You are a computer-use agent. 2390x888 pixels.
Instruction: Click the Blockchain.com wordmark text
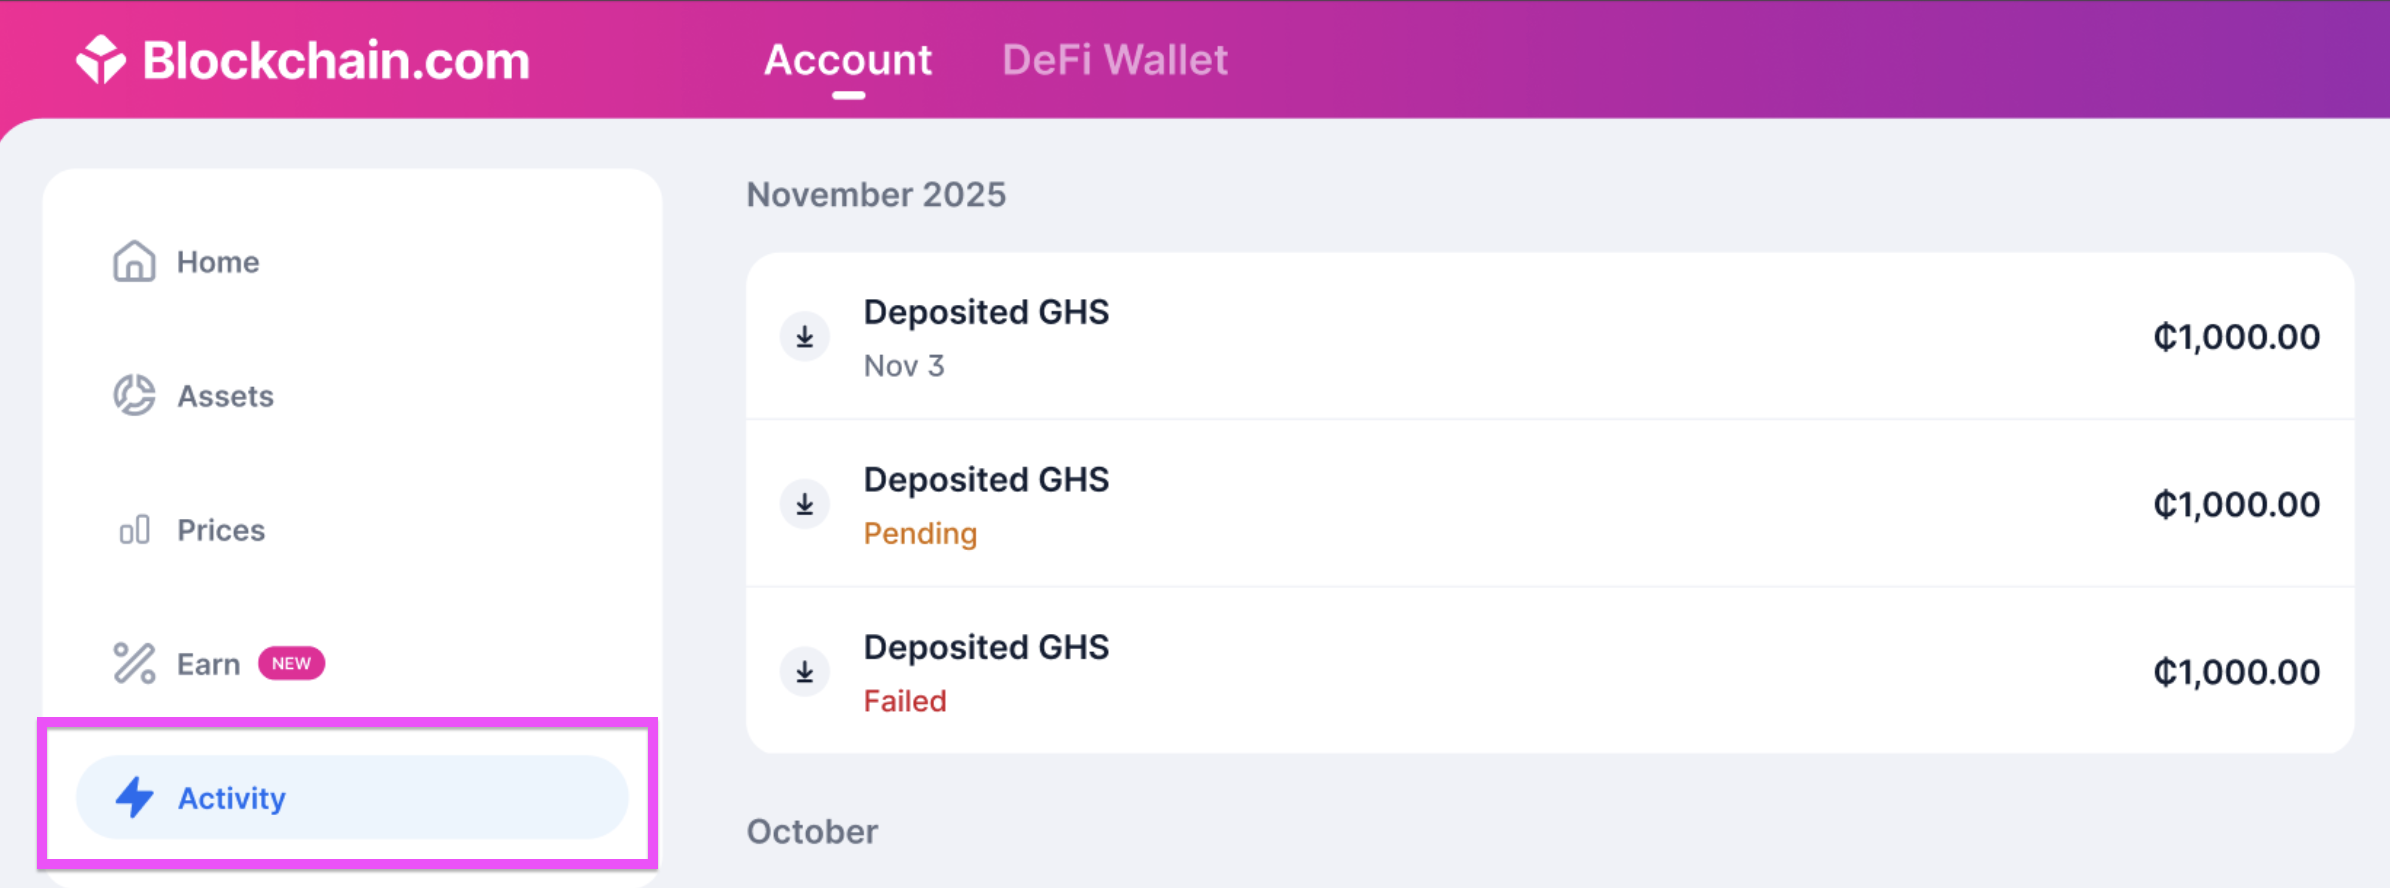(336, 60)
